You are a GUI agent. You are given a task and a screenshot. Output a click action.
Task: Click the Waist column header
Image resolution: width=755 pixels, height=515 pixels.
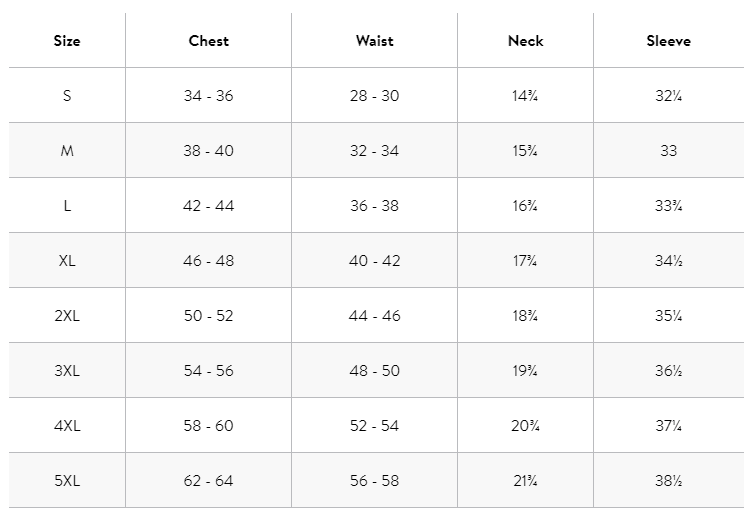point(374,41)
